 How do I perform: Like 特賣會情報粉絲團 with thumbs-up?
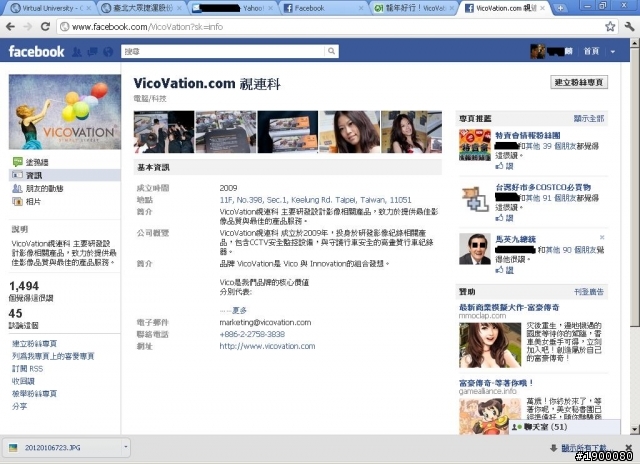504,166
